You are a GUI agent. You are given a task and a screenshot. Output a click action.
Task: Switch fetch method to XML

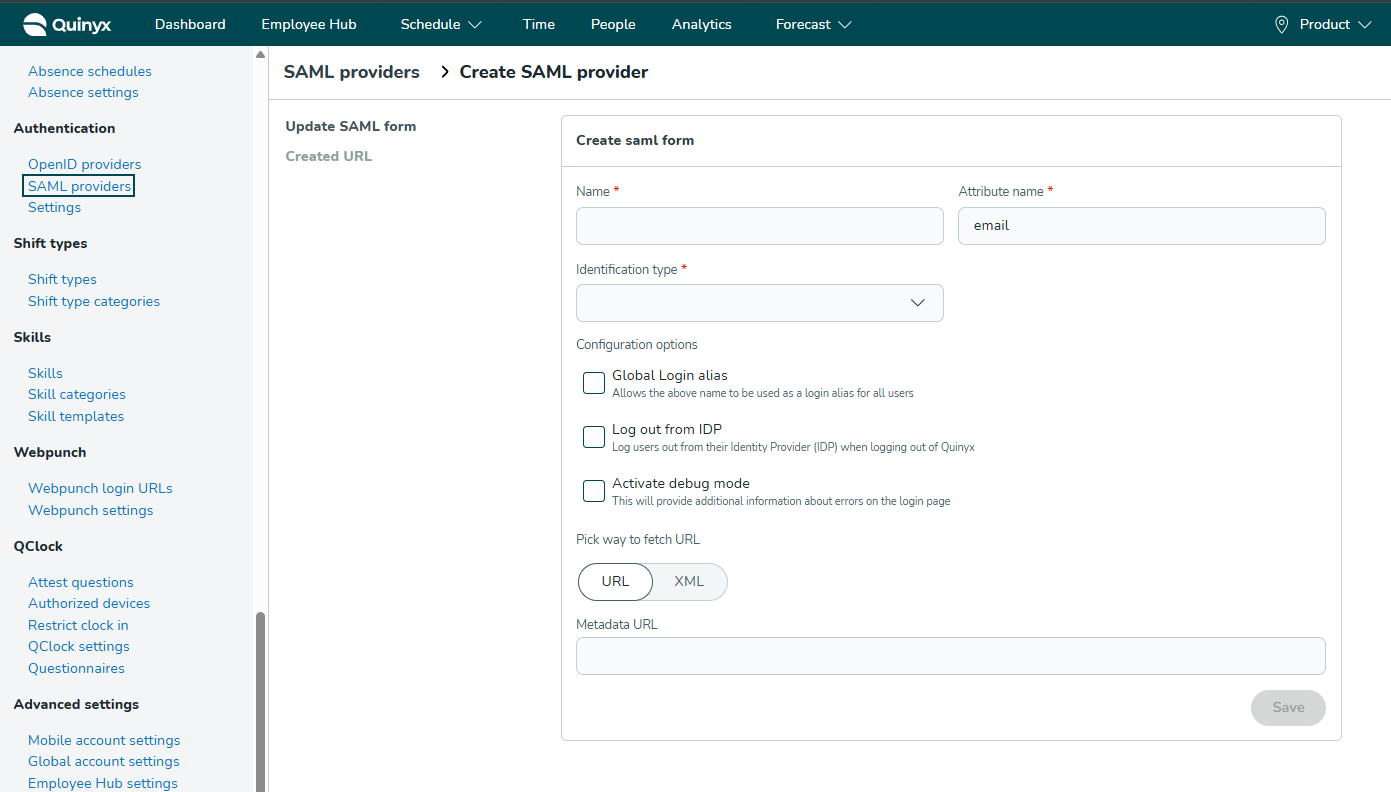pos(689,581)
